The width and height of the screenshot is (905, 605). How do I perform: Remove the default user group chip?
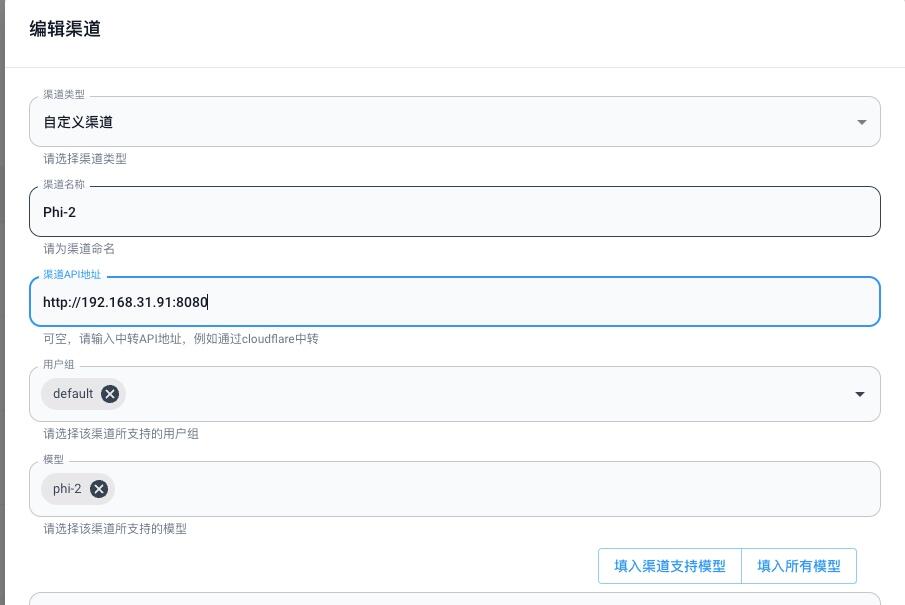[x=110, y=394]
